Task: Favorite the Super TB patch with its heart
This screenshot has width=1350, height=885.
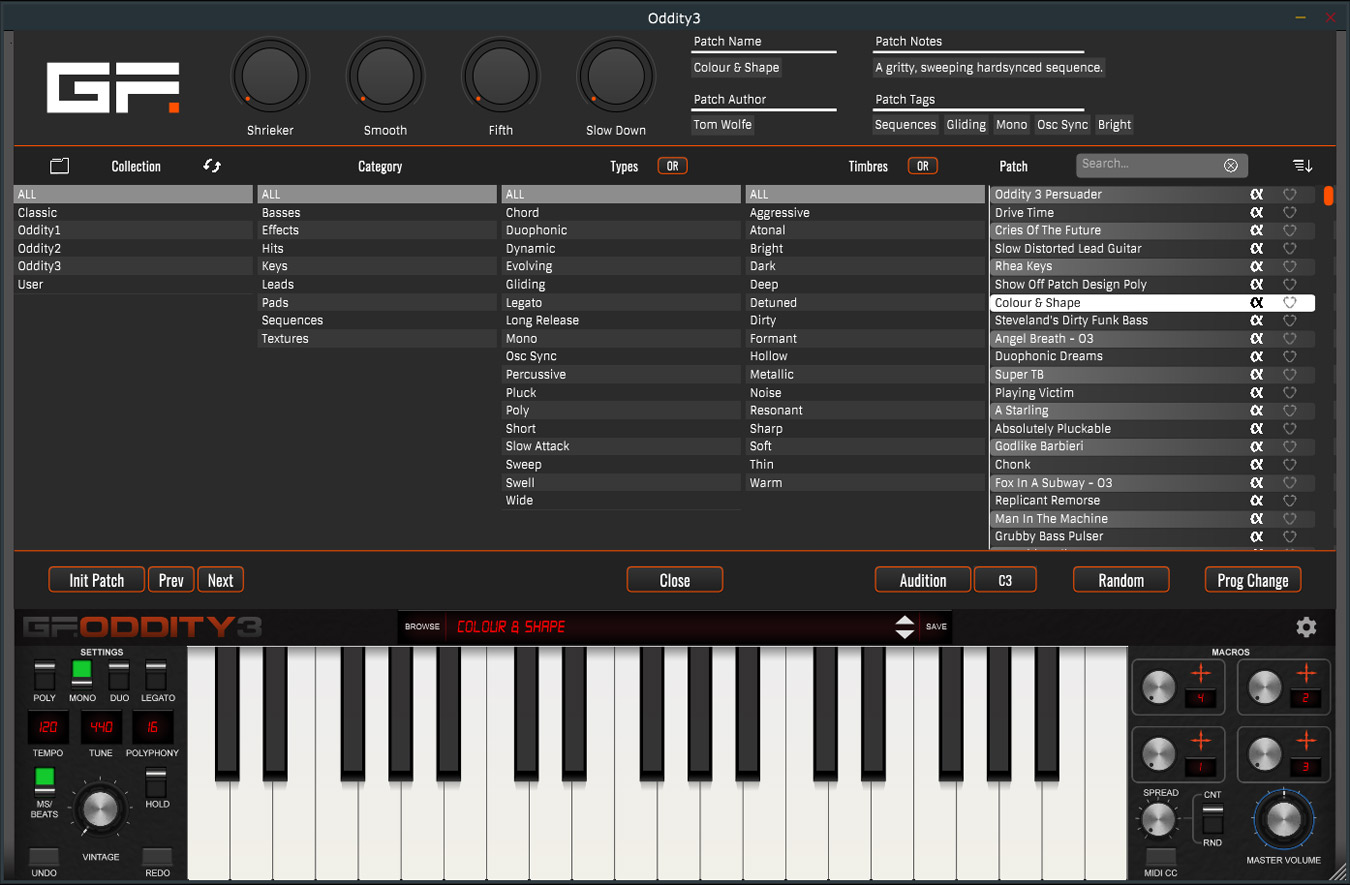Action: [1290, 375]
